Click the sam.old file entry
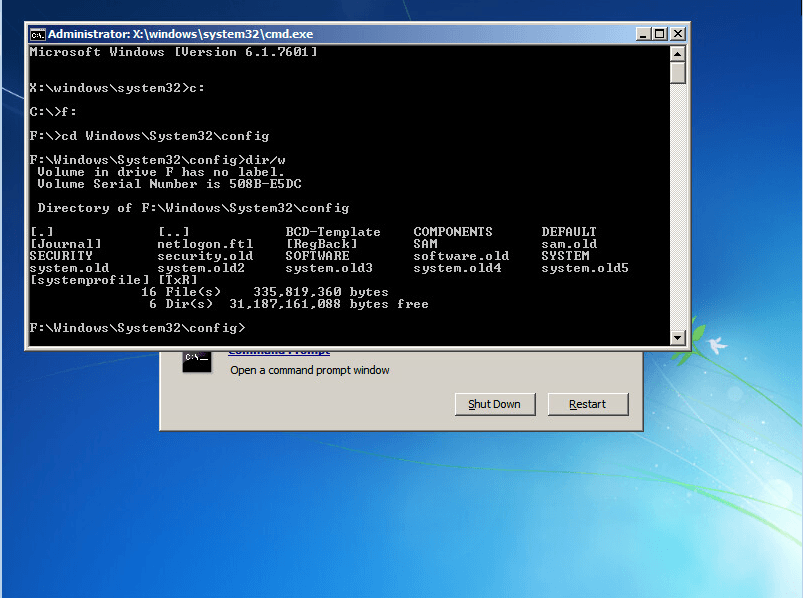 click(568, 244)
